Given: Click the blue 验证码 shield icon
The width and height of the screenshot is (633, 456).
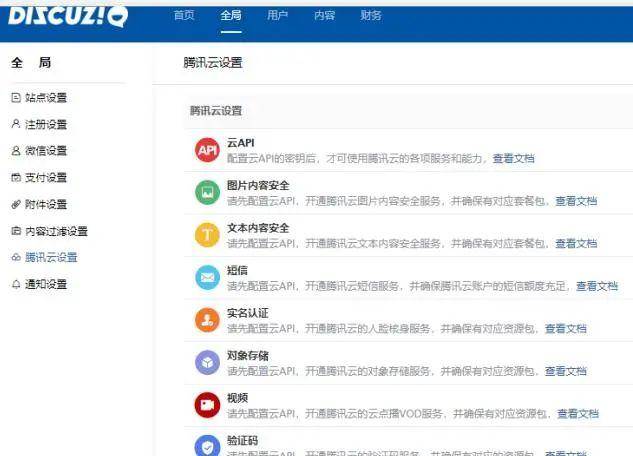Looking at the screenshot, I should click(x=208, y=446).
